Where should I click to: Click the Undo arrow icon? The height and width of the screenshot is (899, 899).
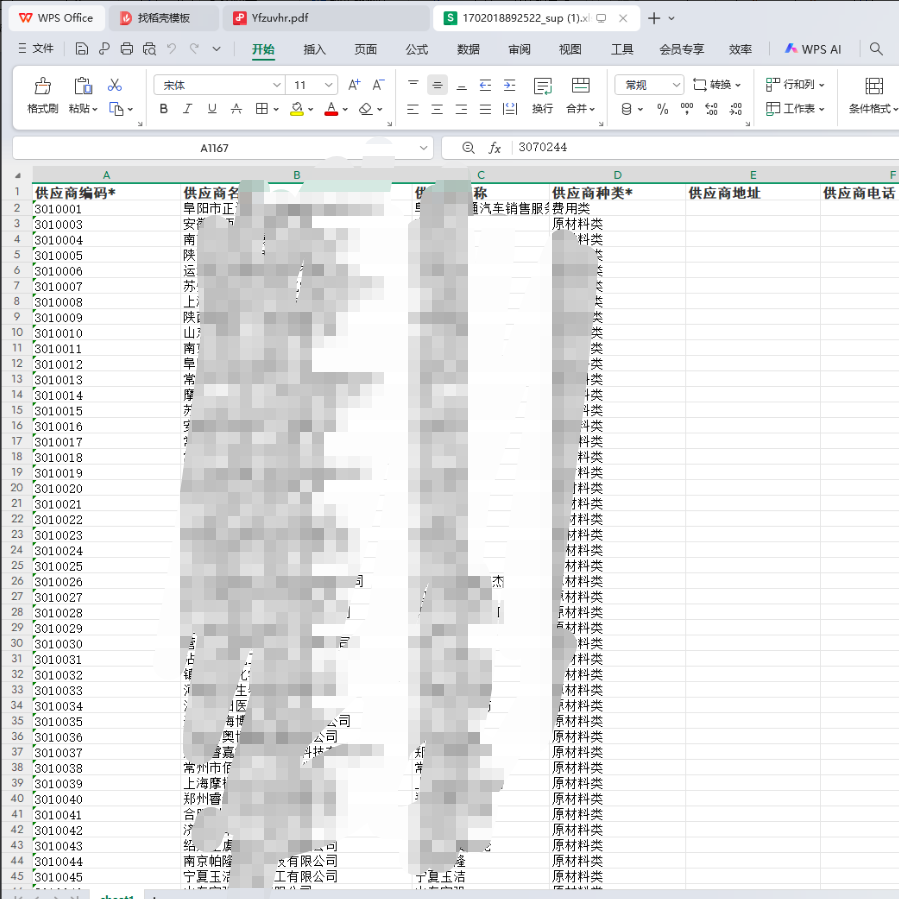171,49
